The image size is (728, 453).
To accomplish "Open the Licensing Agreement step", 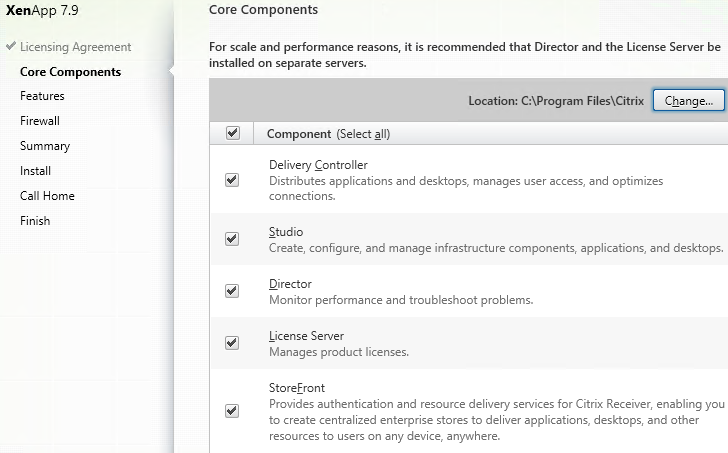I will [76, 47].
